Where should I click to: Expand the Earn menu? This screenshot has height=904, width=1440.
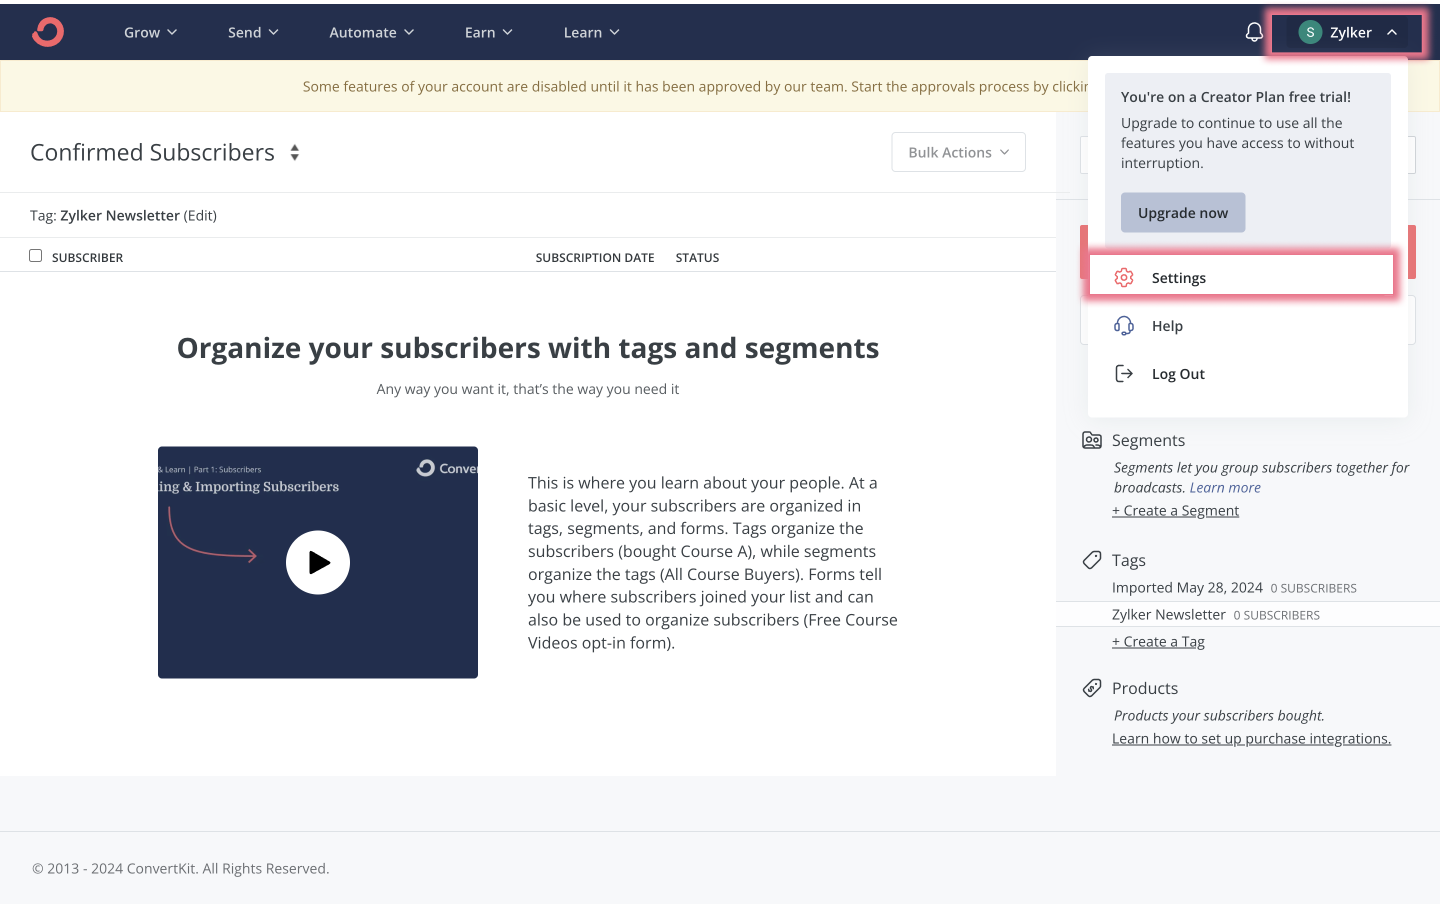[489, 32]
